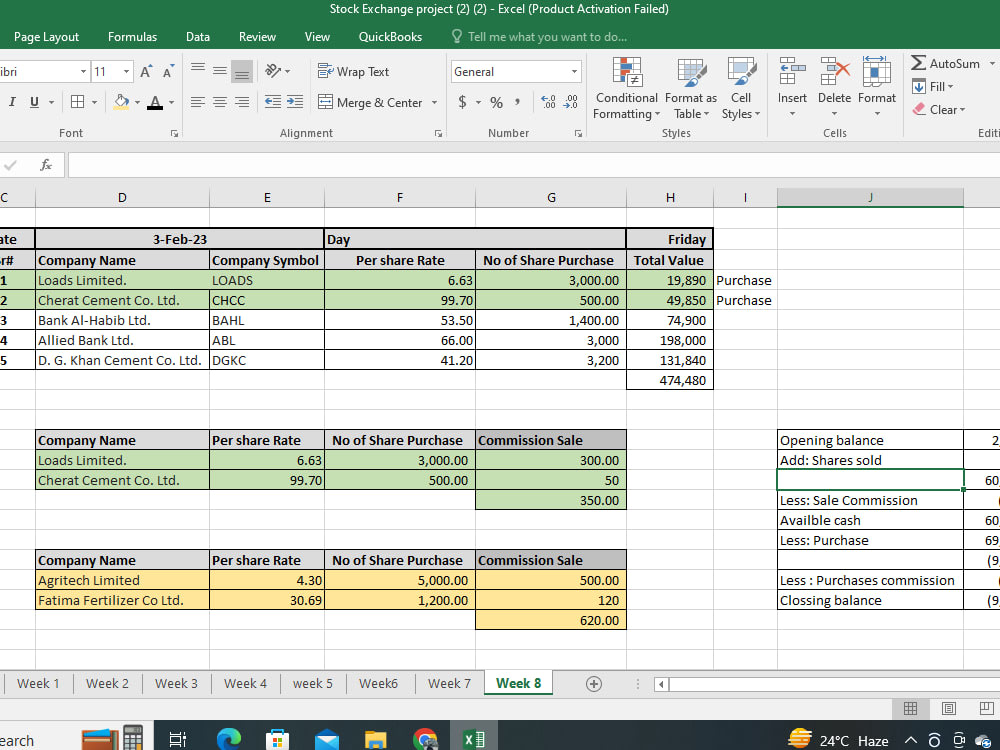Viewport: 1000px width, 750px height.
Task: Switch to the Week 7 sheet
Action: click(x=449, y=684)
